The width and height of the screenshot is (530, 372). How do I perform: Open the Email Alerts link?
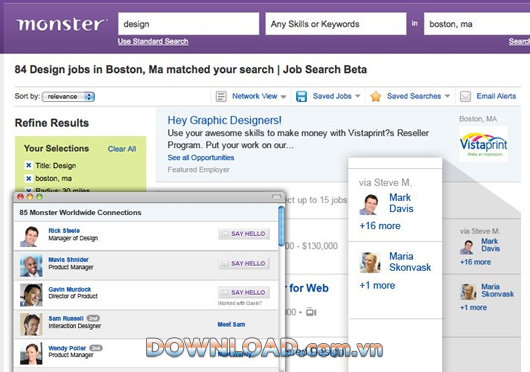tap(496, 96)
